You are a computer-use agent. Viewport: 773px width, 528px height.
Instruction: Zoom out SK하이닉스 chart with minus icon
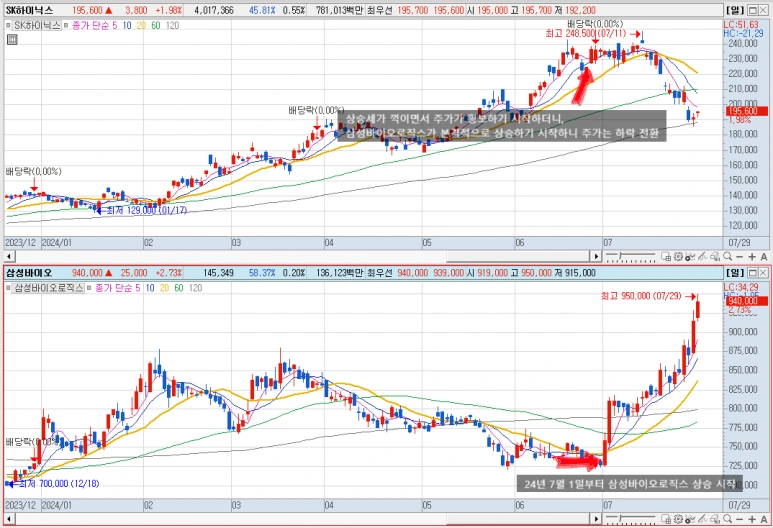739,257
